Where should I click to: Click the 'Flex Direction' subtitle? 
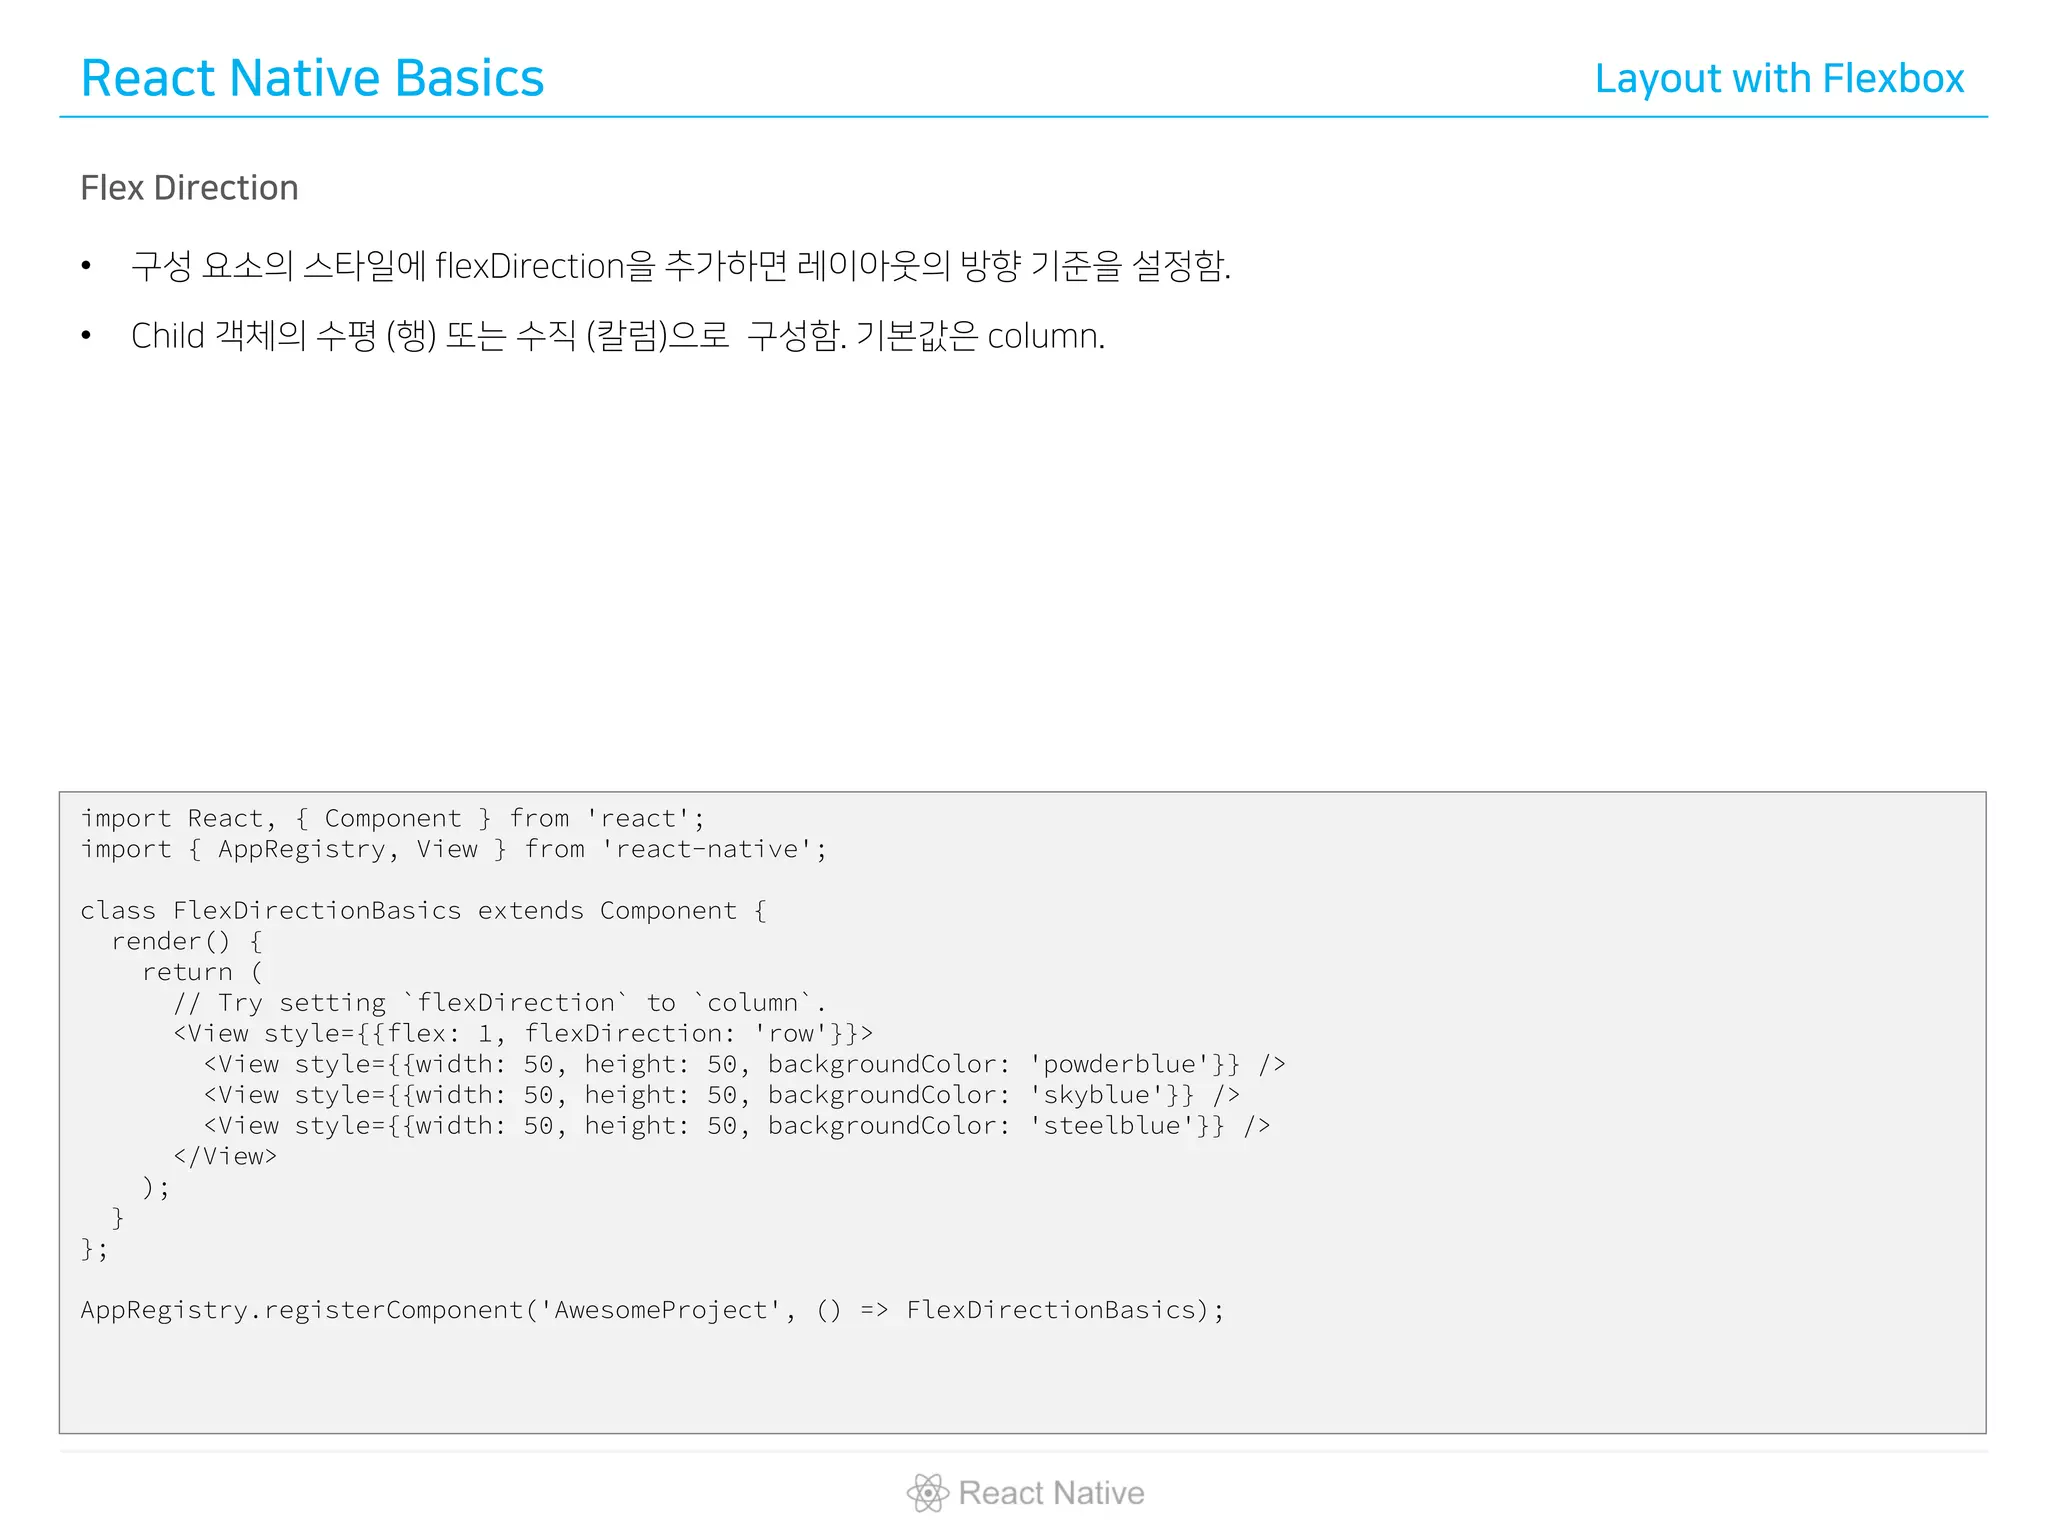click(189, 188)
